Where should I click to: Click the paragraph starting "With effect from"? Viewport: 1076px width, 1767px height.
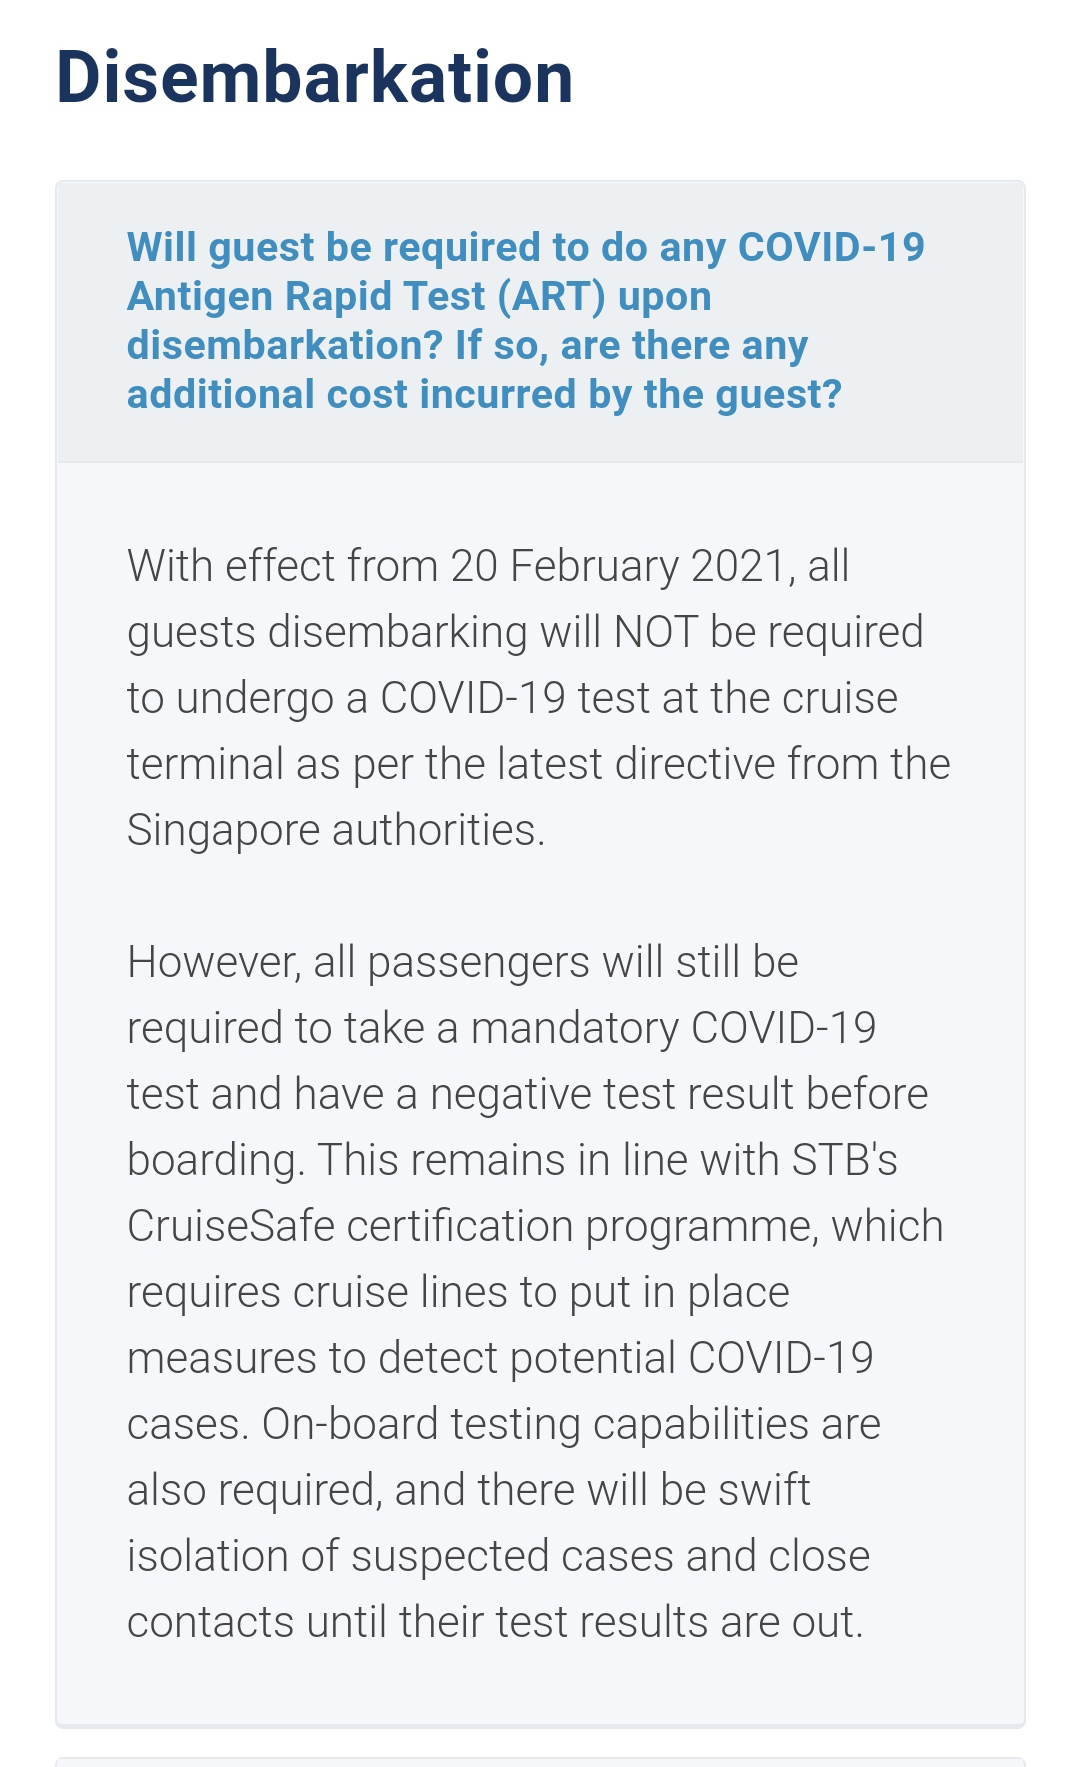coord(538,697)
